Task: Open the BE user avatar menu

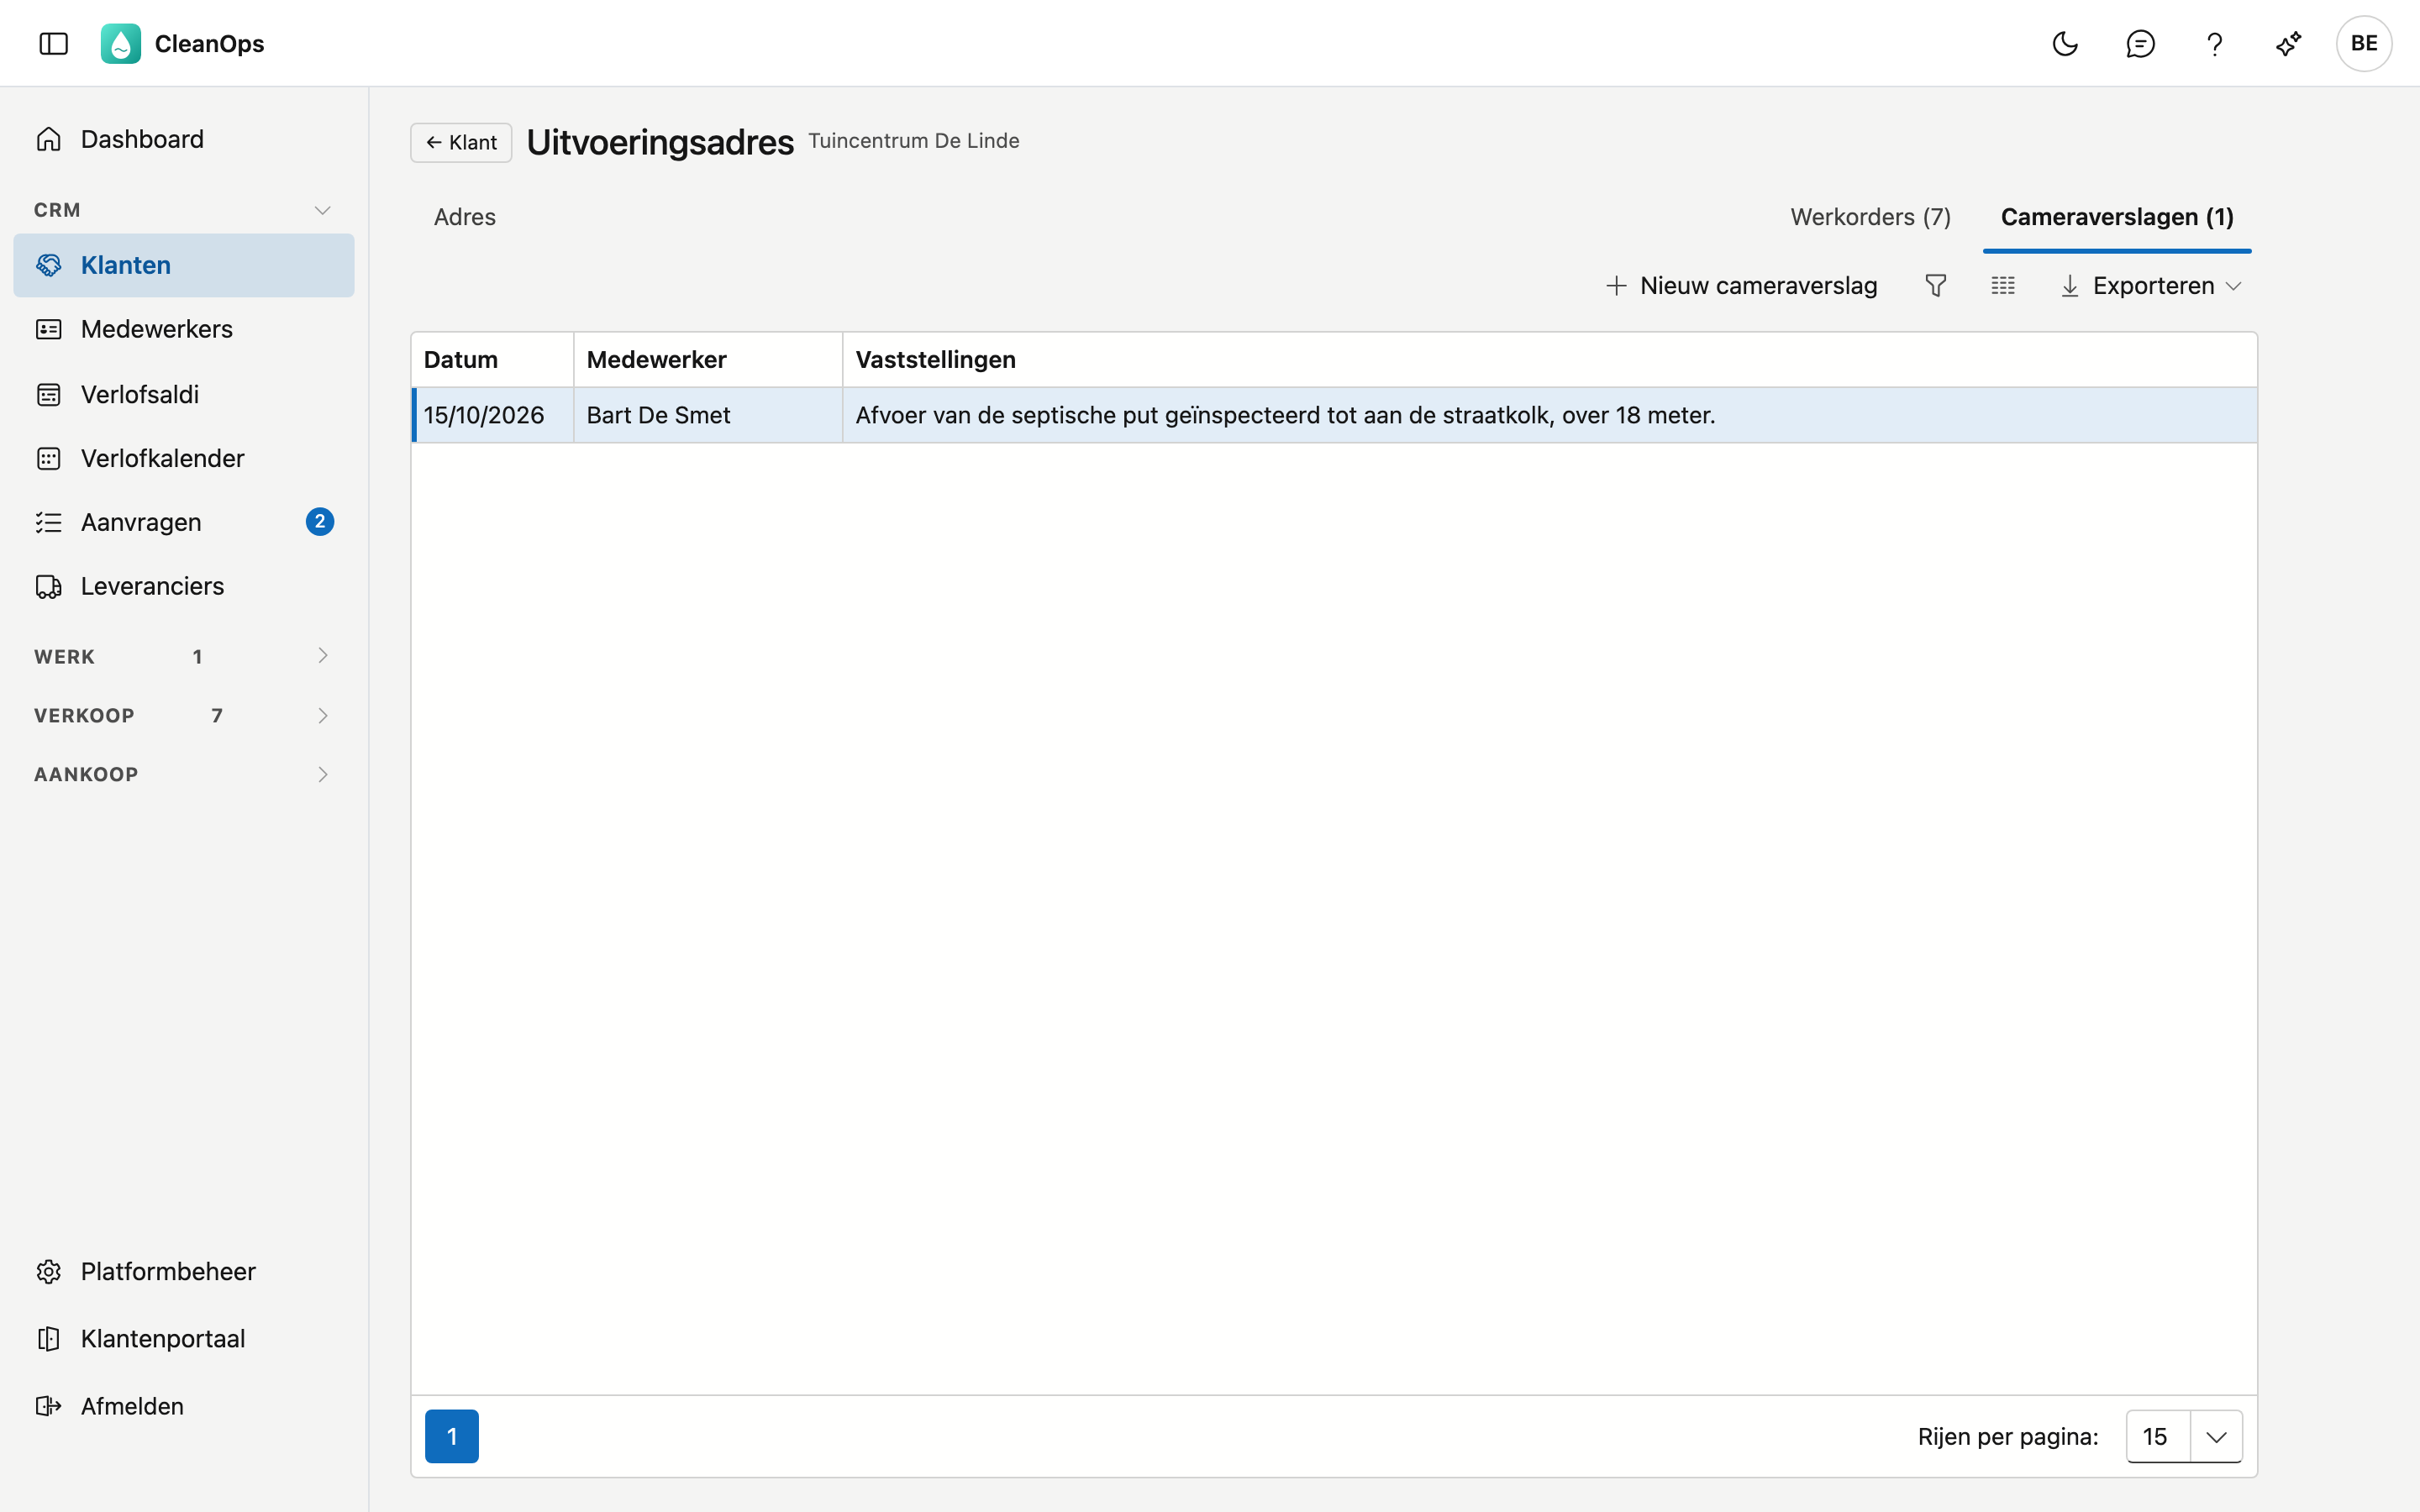Action: [2364, 43]
